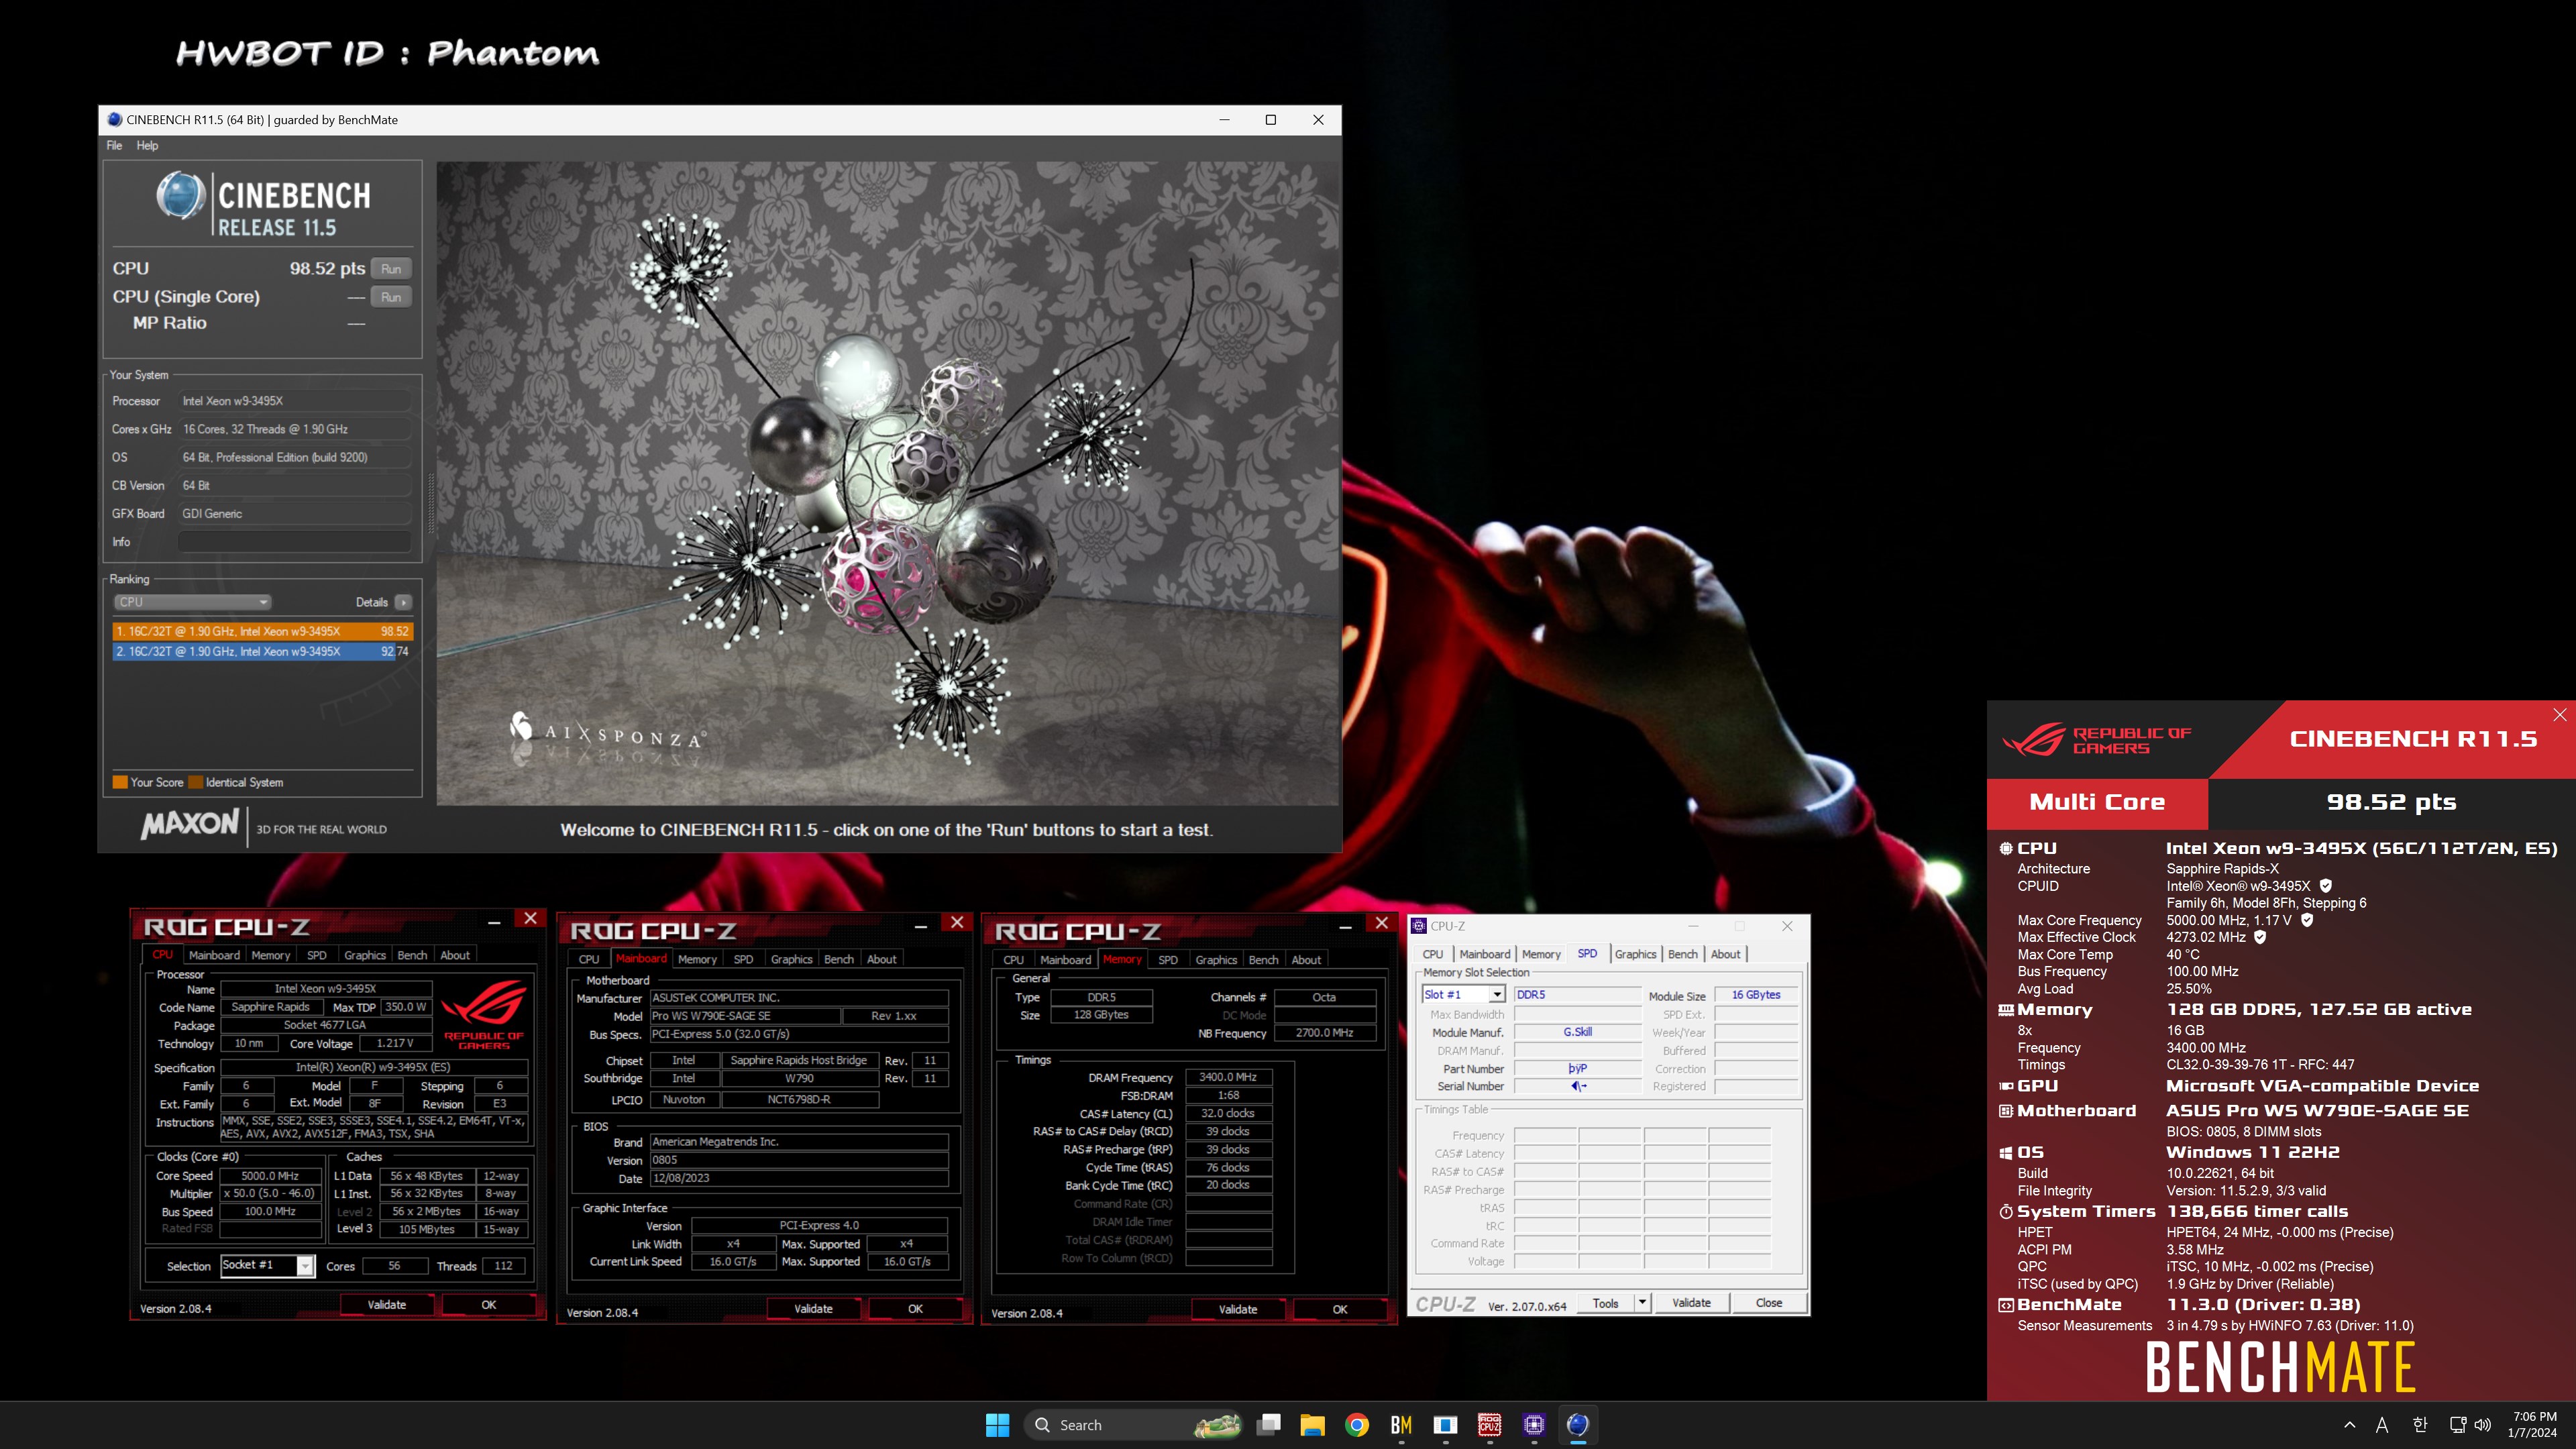Image resolution: width=2576 pixels, height=1449 pixels.
Task: Show hidden system tray icons
Action: (x=2349, y=1425)
